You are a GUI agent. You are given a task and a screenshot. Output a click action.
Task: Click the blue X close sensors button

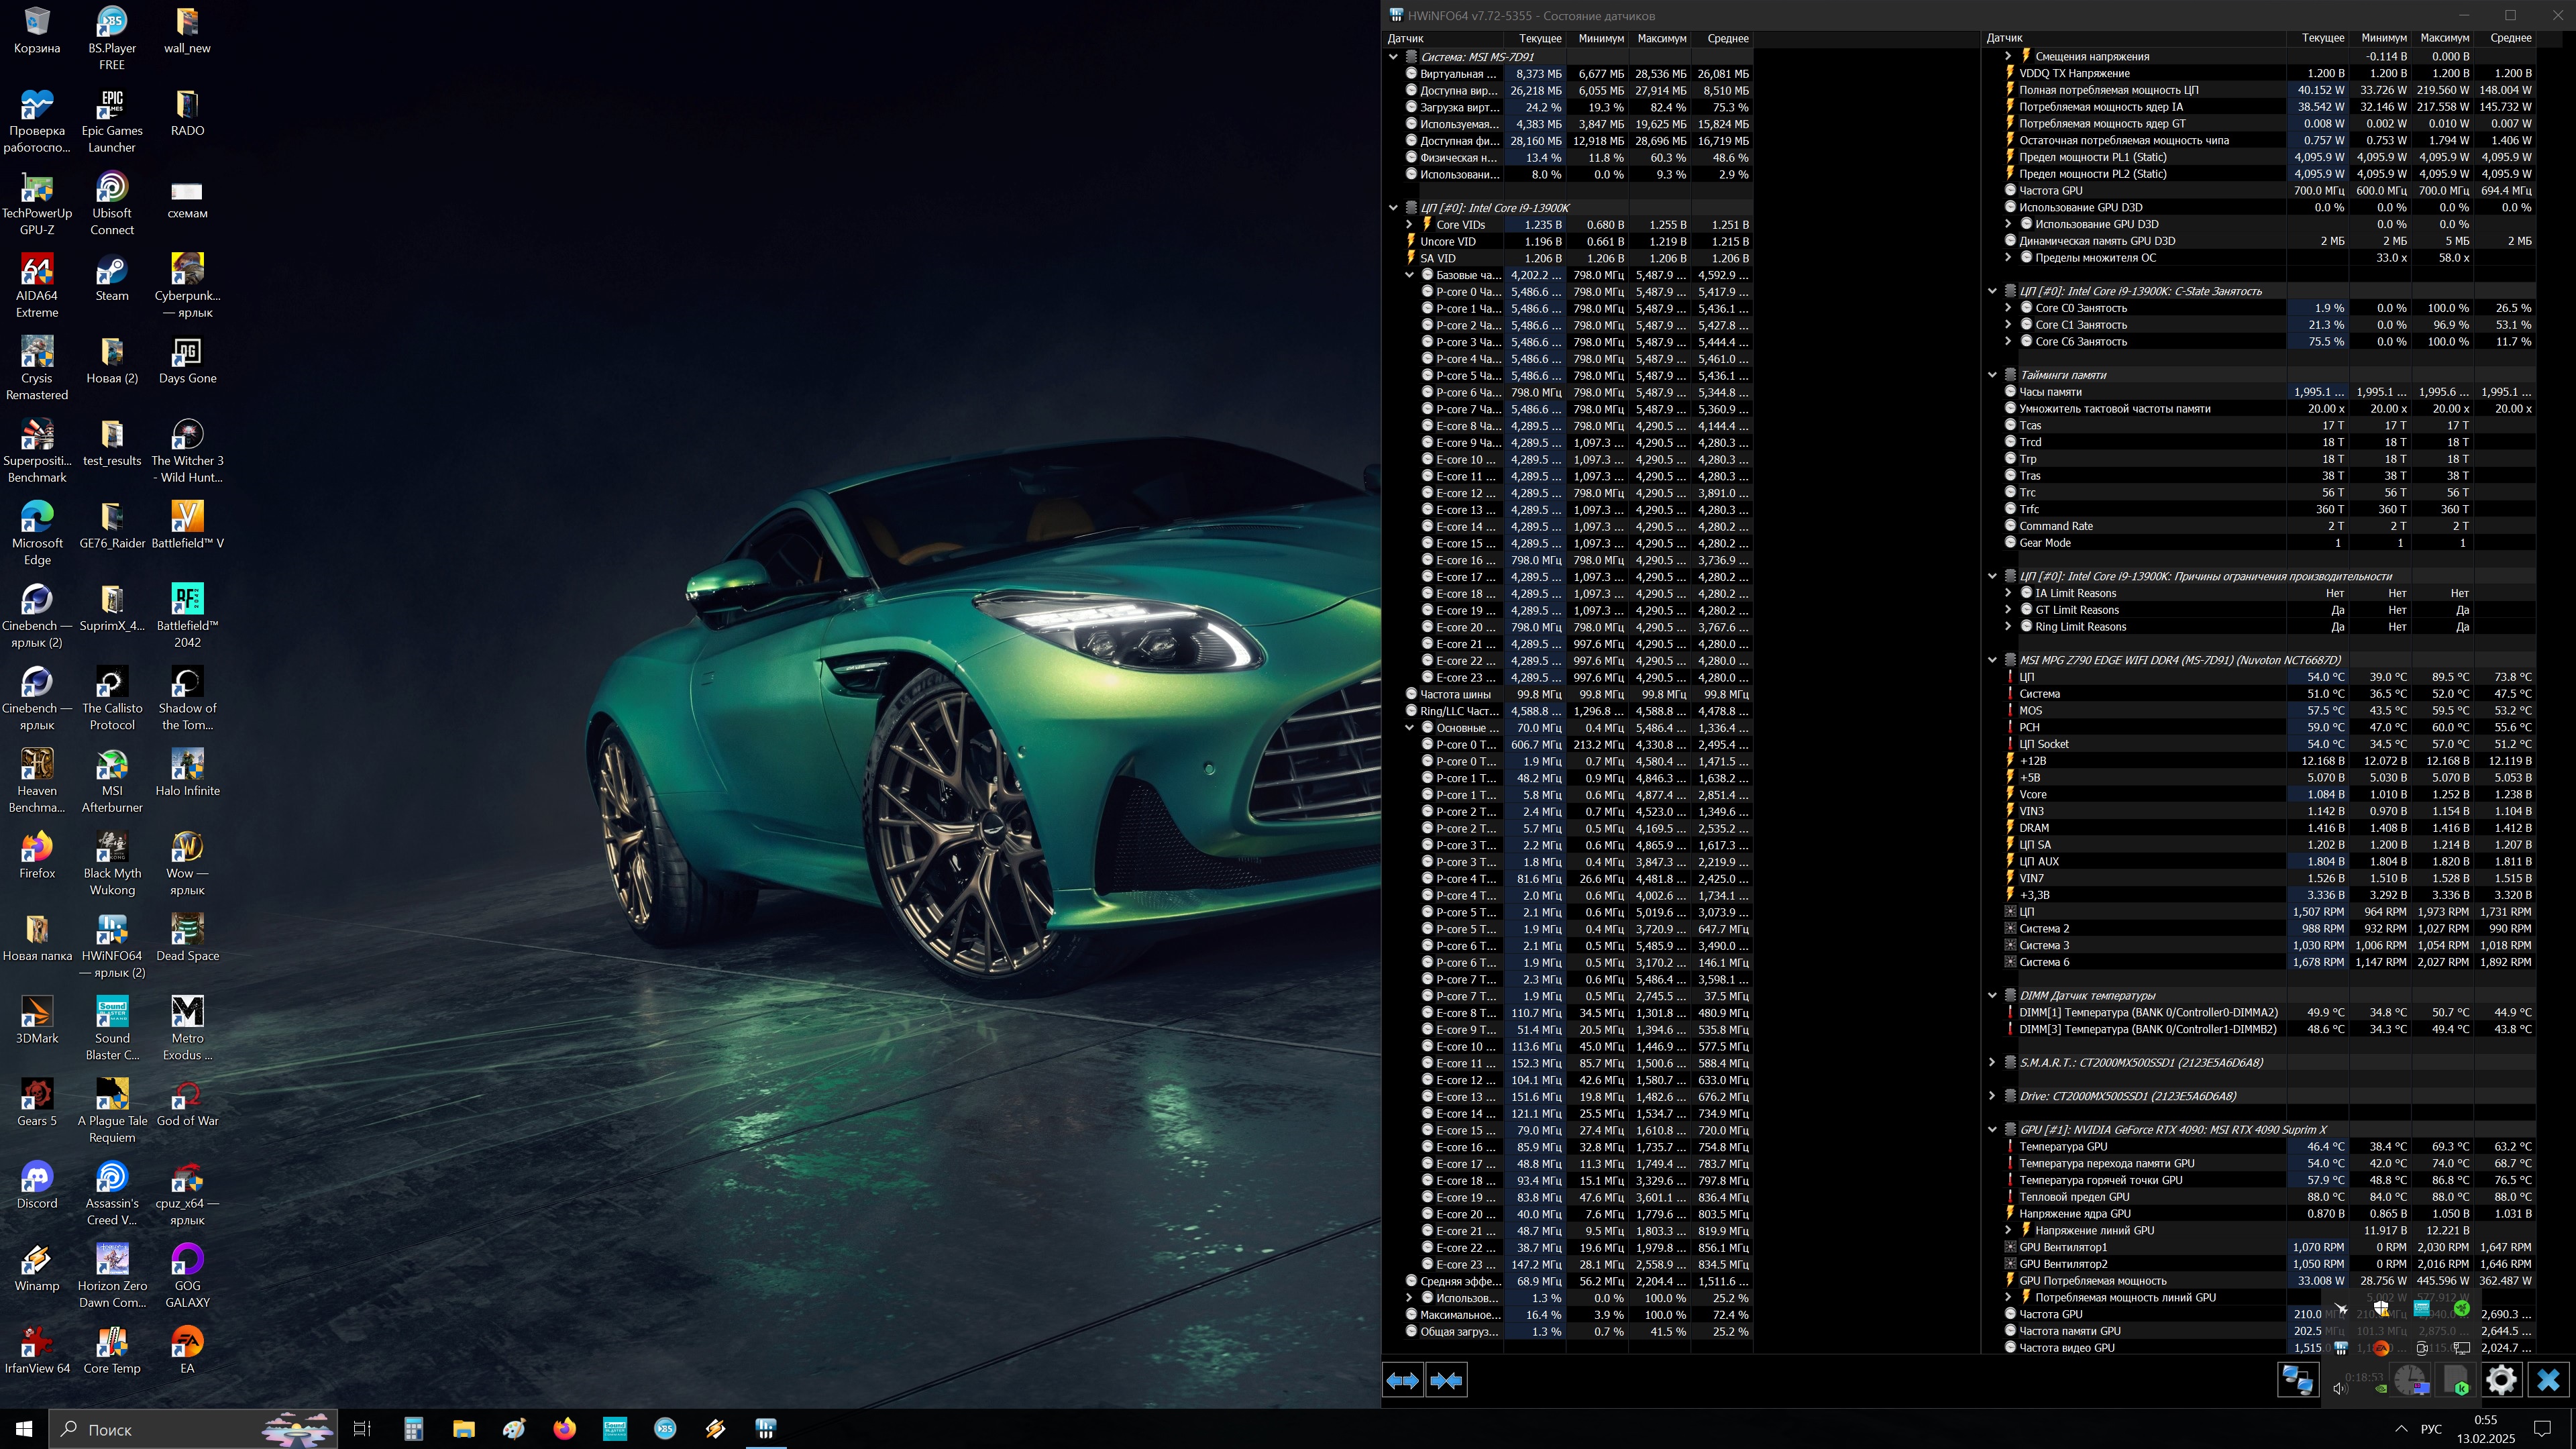[2548, 1381]
